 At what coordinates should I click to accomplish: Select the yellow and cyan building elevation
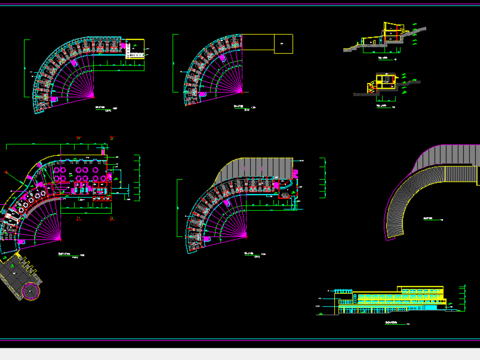[x=392, y=300]
